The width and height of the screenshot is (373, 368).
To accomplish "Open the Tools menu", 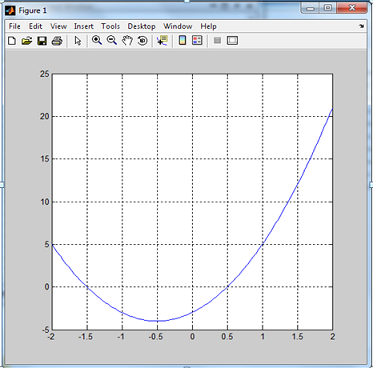I will tap(110, 26).
